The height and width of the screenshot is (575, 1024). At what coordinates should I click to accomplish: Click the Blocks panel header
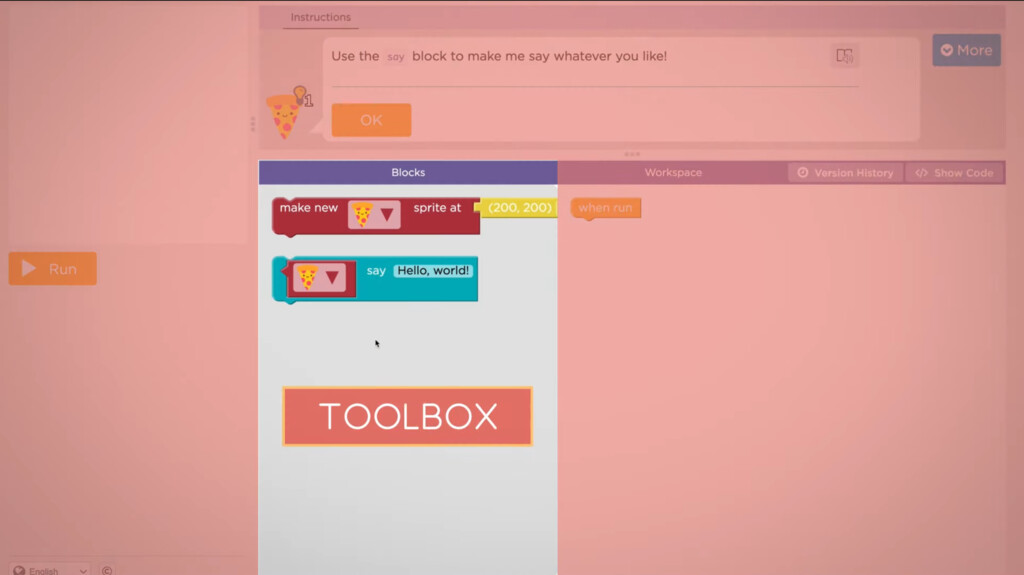(x=408, y=172)
